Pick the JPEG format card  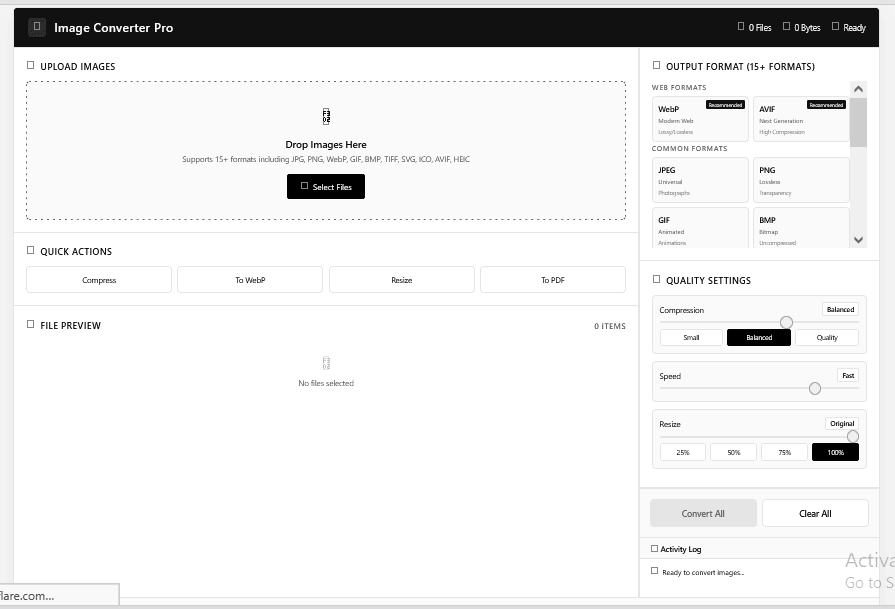tap(700, 180)
